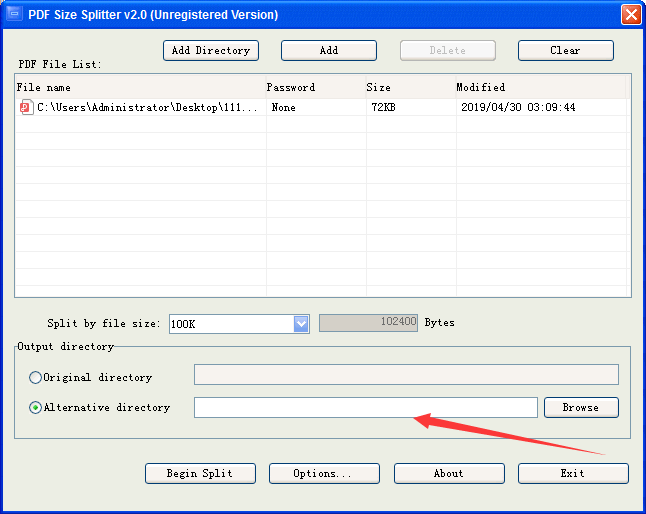Click the Modified column header

pos(541,87)
